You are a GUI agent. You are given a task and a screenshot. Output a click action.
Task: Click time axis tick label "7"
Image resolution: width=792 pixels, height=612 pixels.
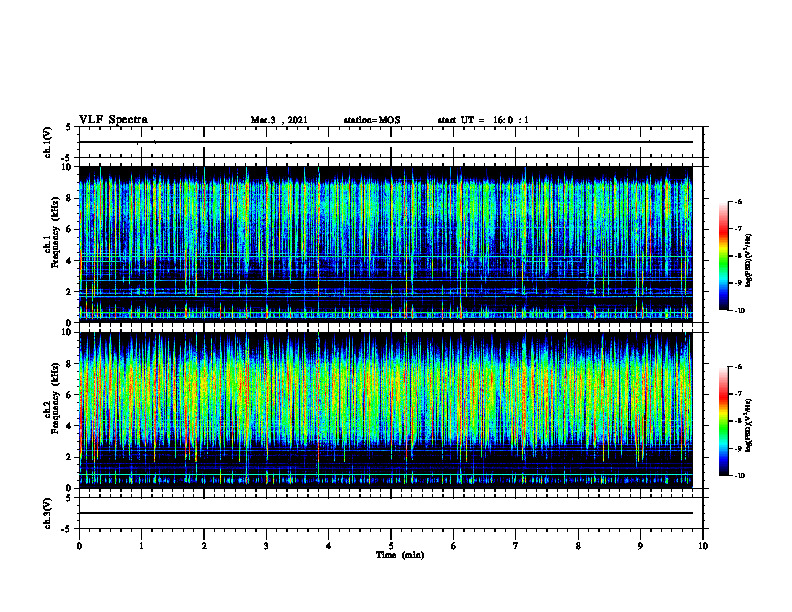(516, 546)
